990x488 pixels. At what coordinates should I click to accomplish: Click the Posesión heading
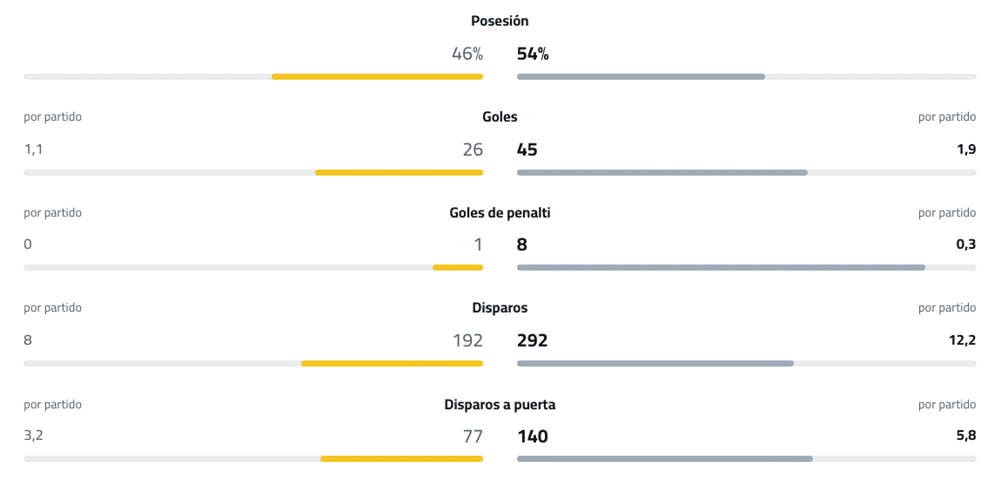(x=500, y=21)
